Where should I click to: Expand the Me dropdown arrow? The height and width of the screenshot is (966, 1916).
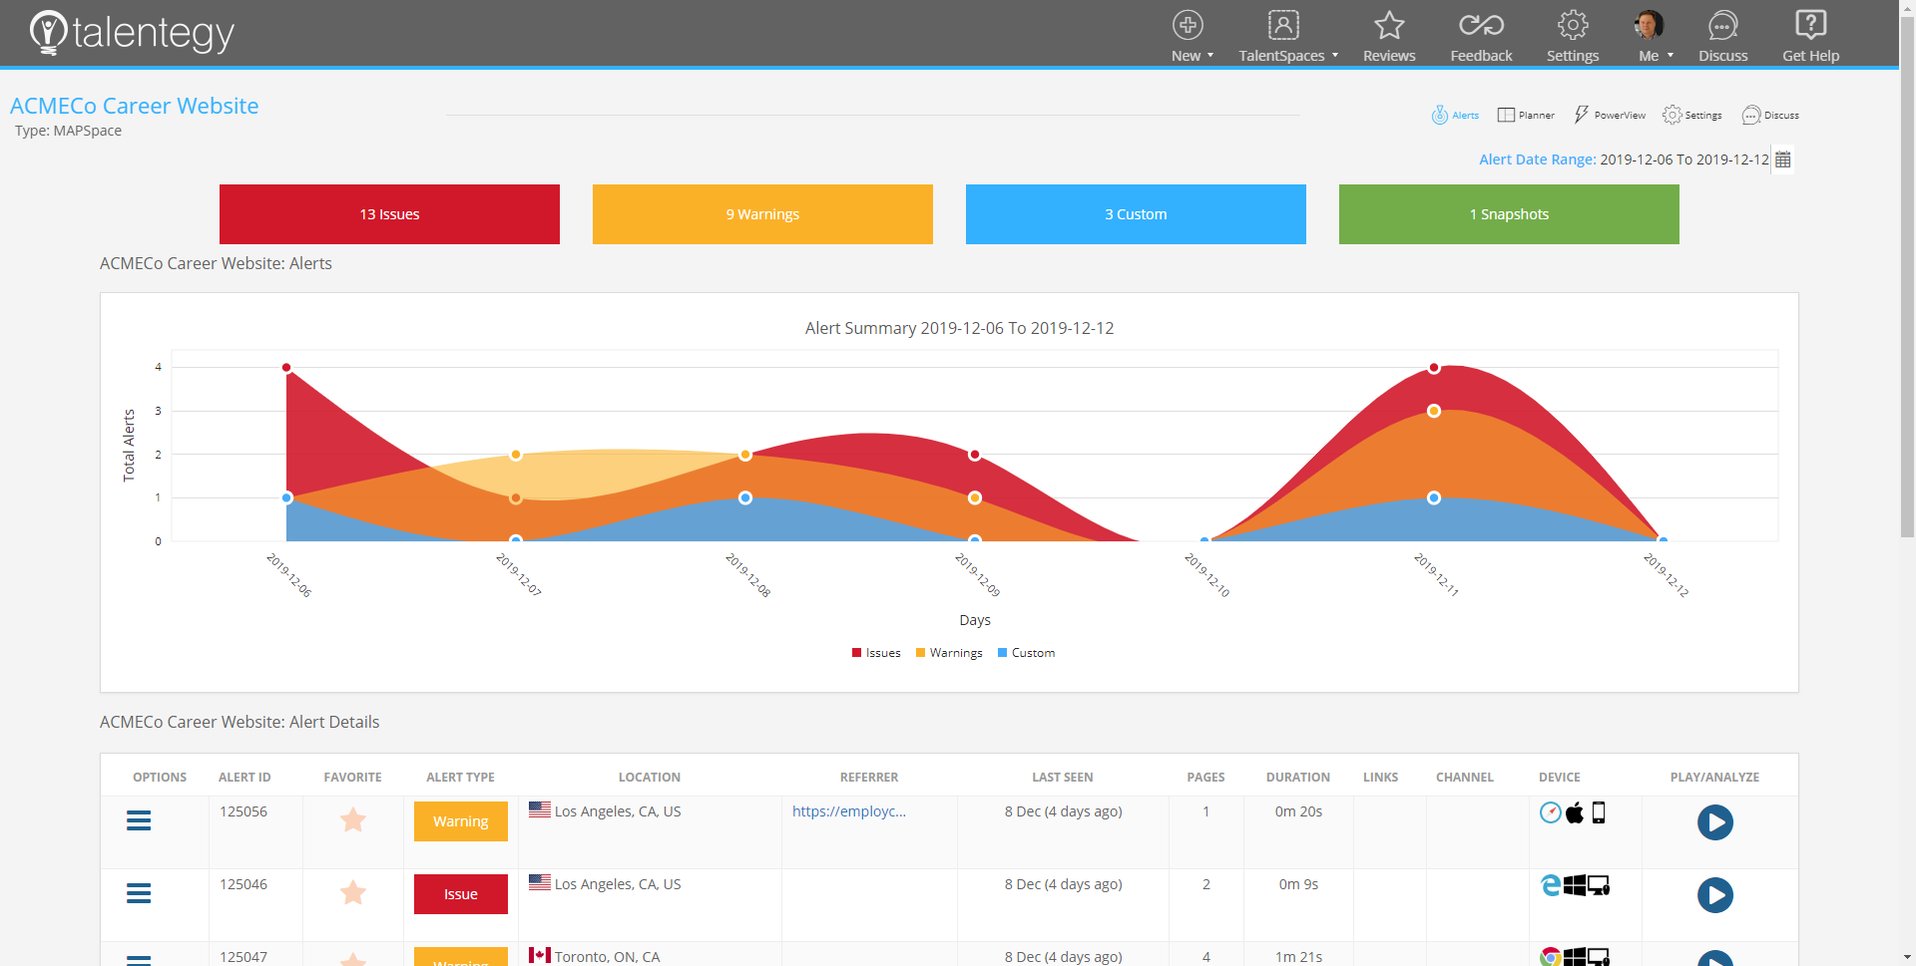coord(1670,56)
